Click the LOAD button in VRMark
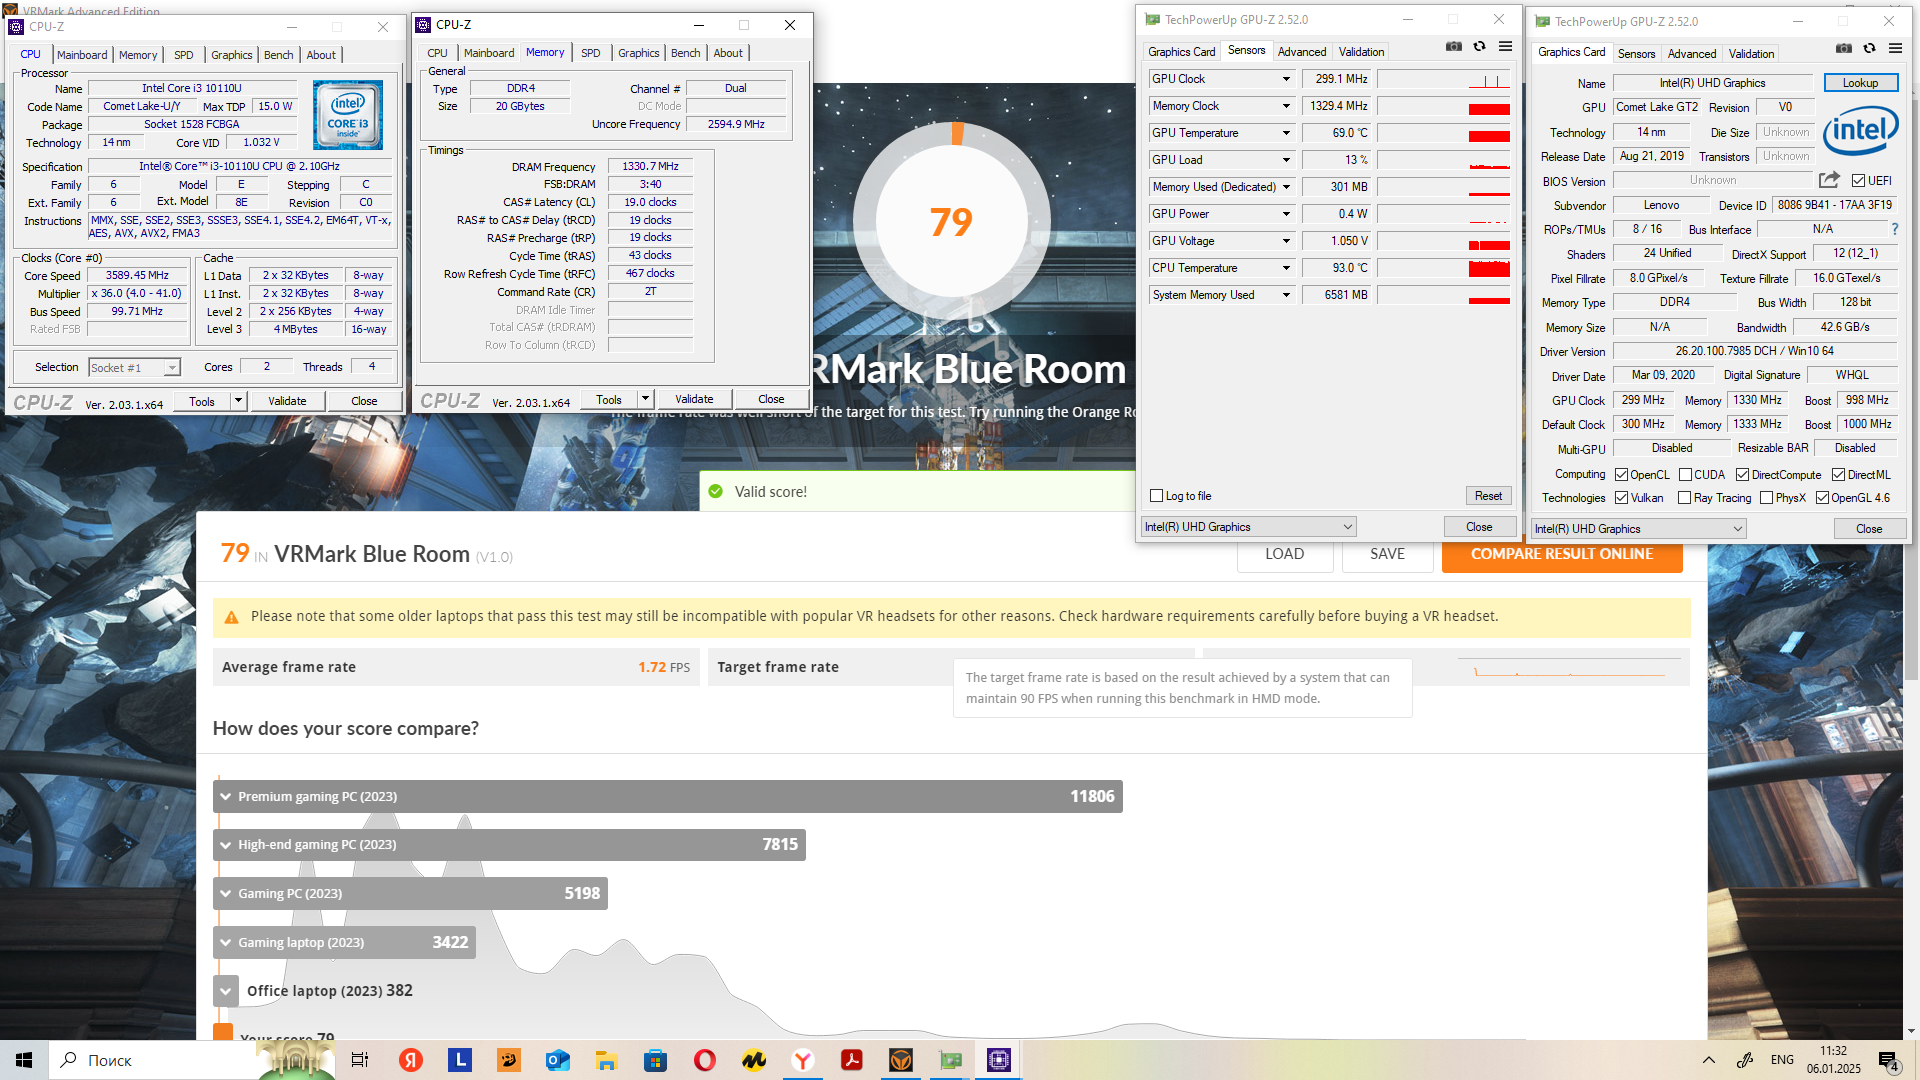The width and height of the screenshot is (1920, 1080). pos(1284,554)
